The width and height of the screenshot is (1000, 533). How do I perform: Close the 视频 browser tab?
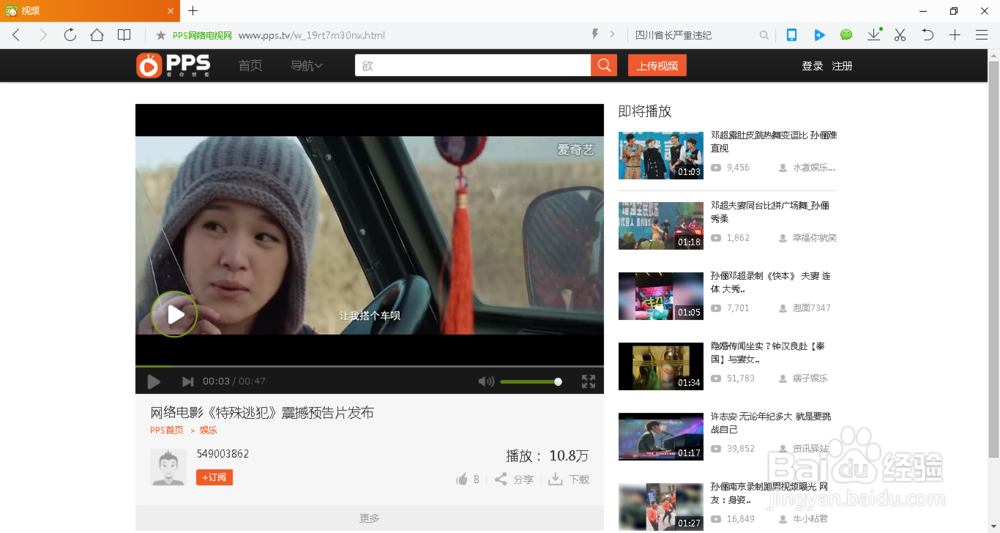(x=170, y=11)
